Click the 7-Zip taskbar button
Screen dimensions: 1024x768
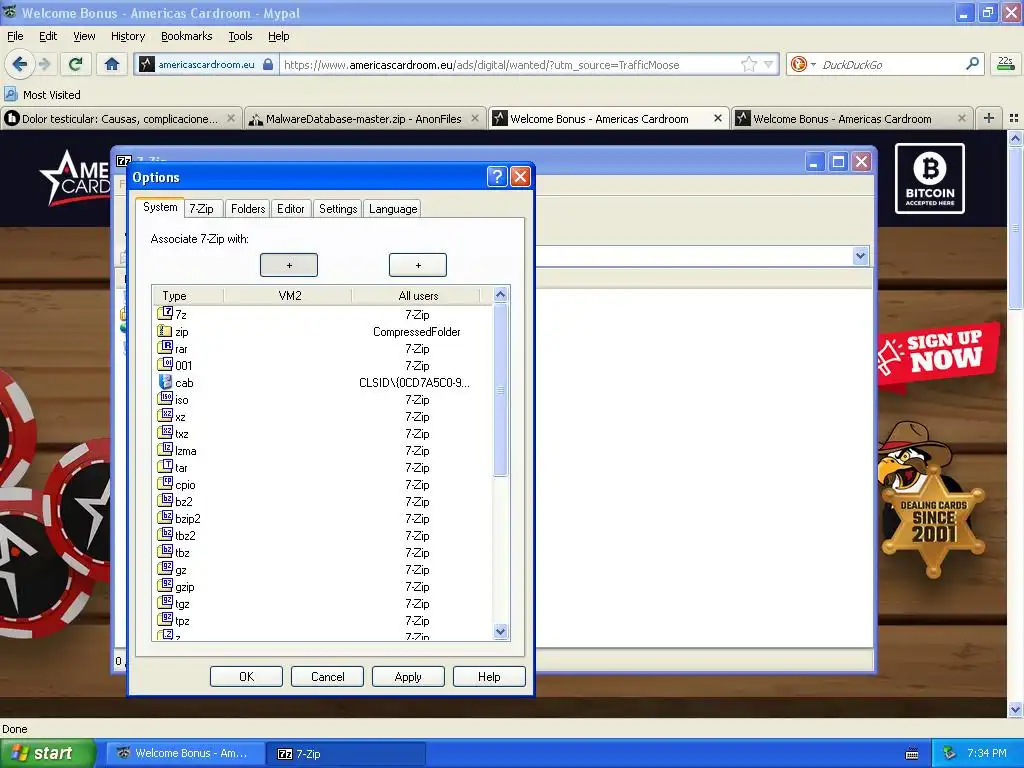[346, 754]
